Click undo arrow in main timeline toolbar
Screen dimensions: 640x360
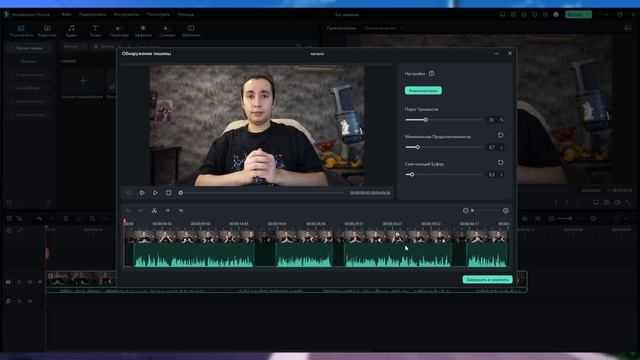tap(39, 219)
